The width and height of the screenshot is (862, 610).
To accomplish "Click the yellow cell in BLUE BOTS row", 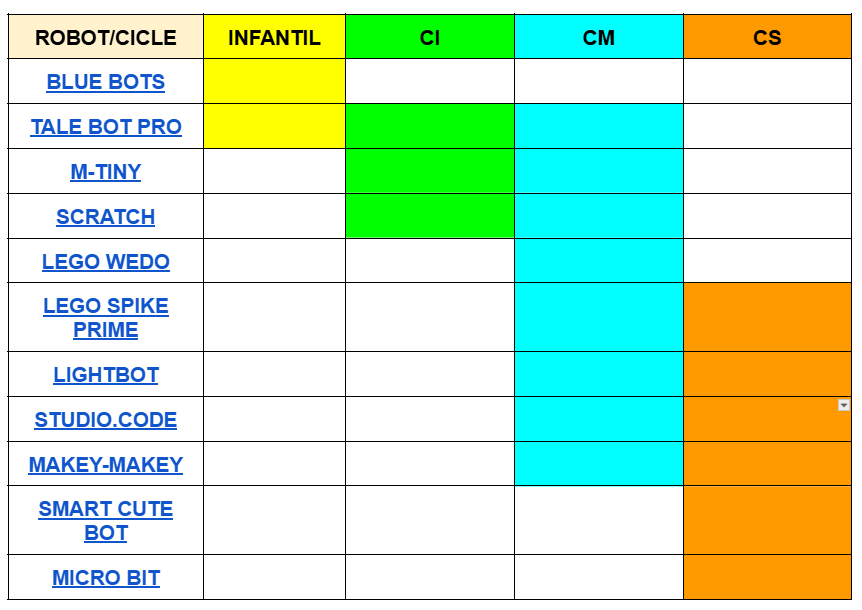I will pos(274,82).
